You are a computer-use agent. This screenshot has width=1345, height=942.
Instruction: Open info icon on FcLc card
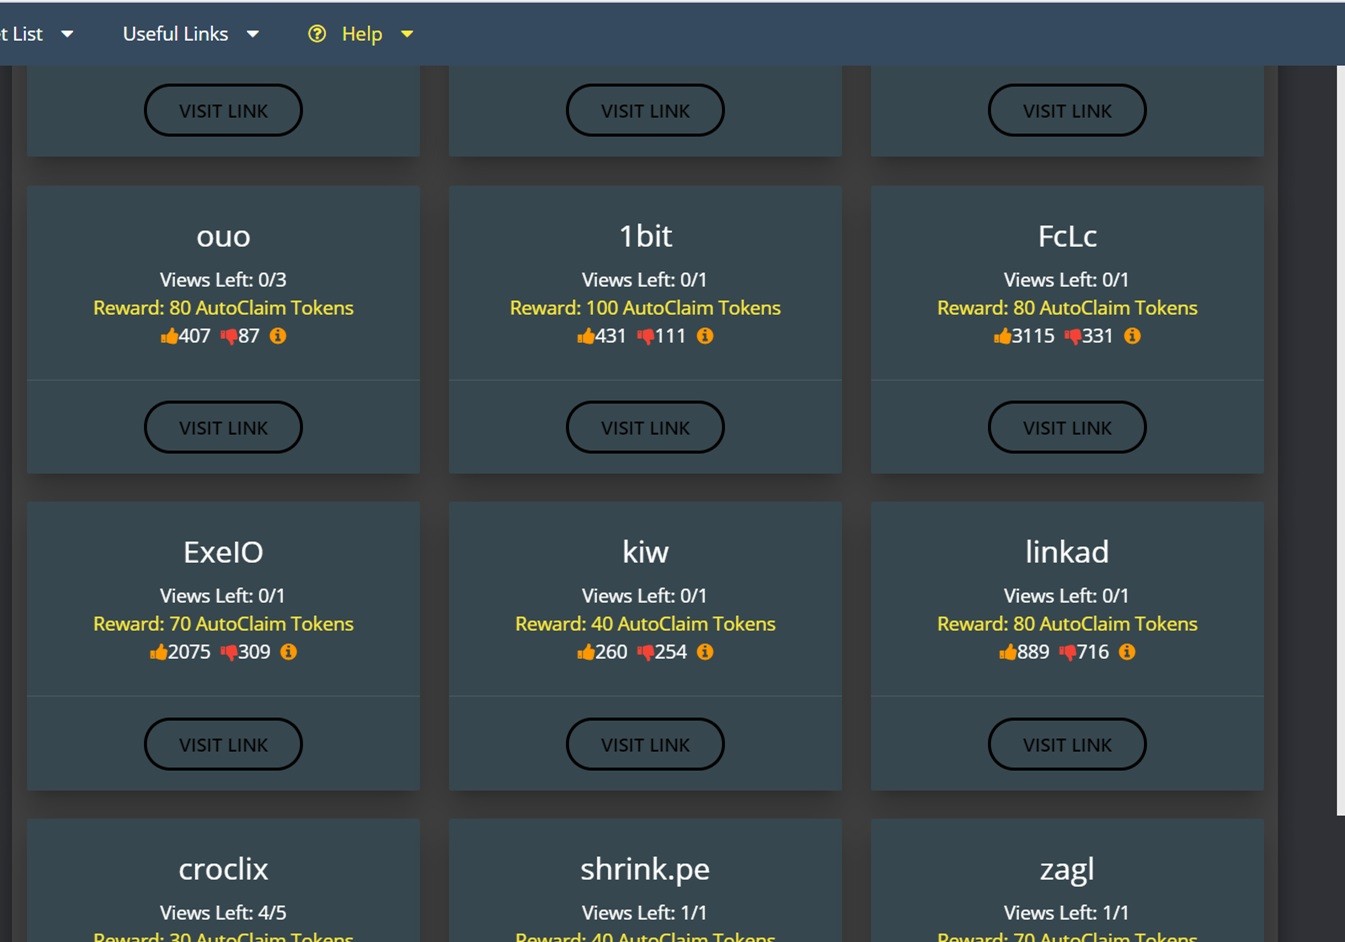coord(1132,336)
